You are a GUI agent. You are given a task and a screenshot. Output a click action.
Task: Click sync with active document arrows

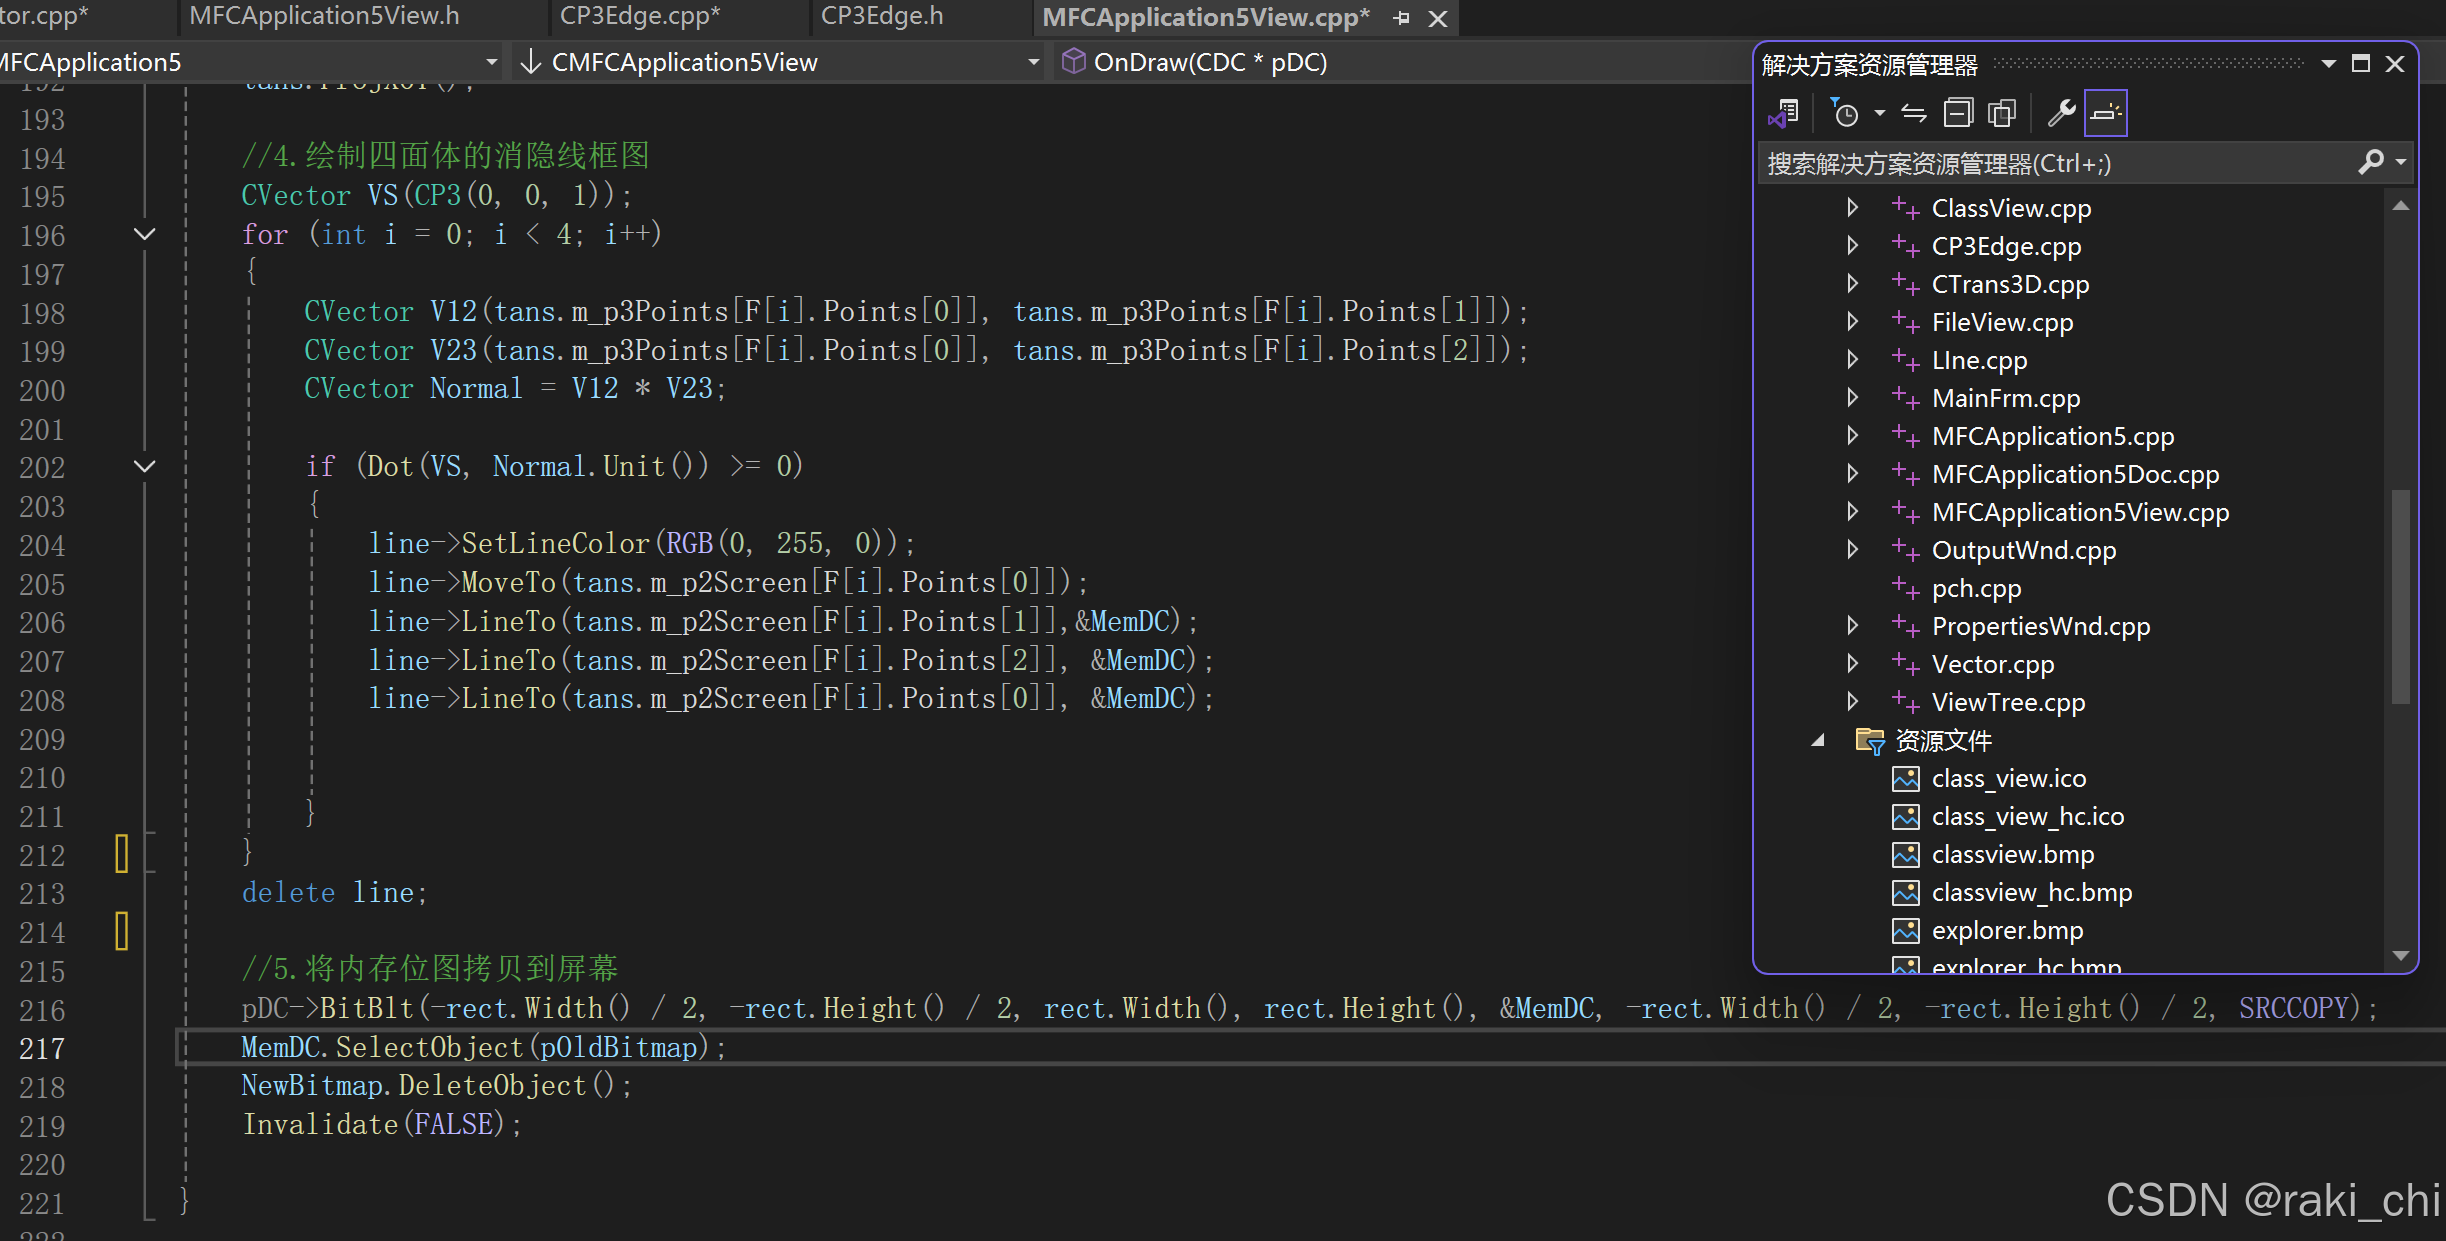pos(1914,114)
